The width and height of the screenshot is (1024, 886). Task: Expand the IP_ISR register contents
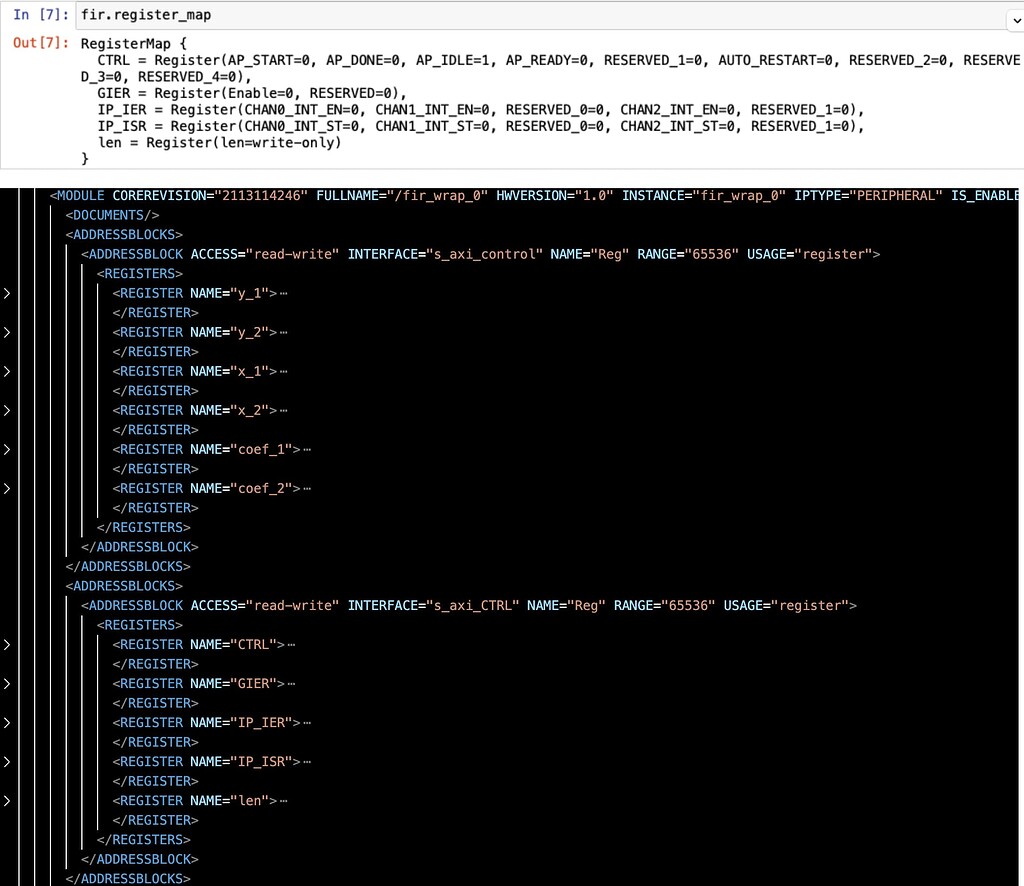[7, 761]
